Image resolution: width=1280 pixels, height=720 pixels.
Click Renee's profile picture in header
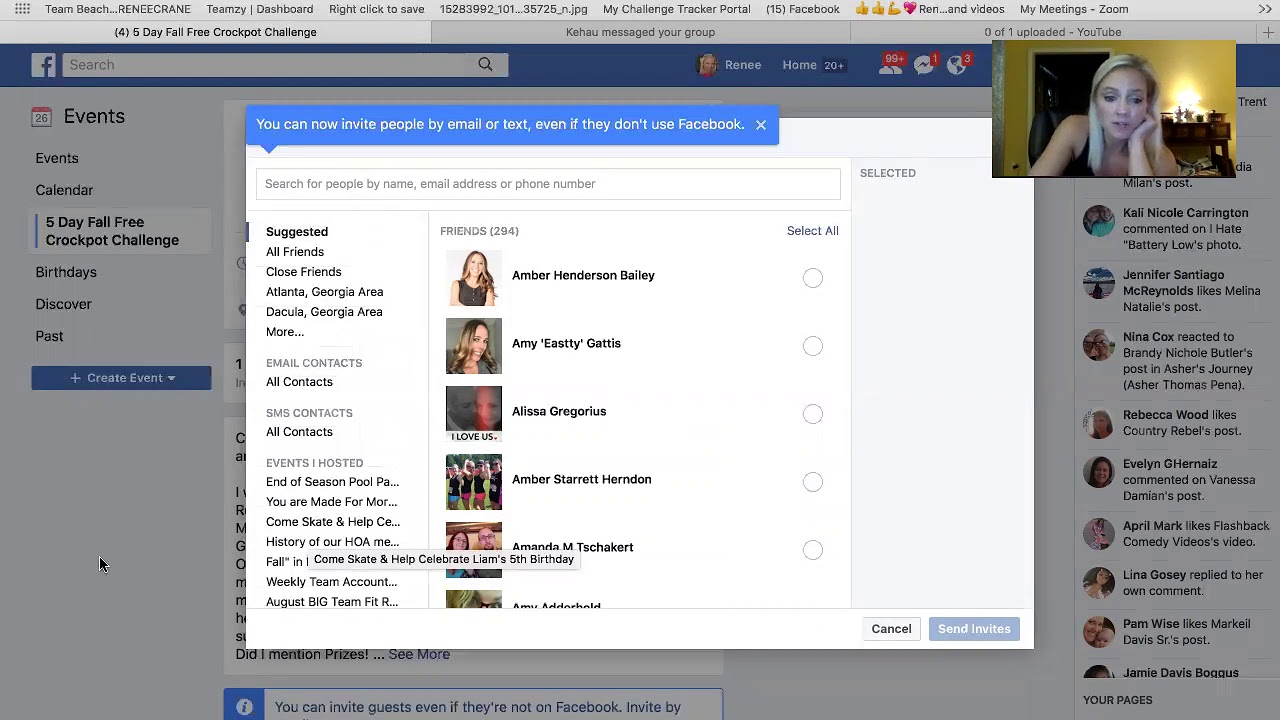(x=708, y=65)
